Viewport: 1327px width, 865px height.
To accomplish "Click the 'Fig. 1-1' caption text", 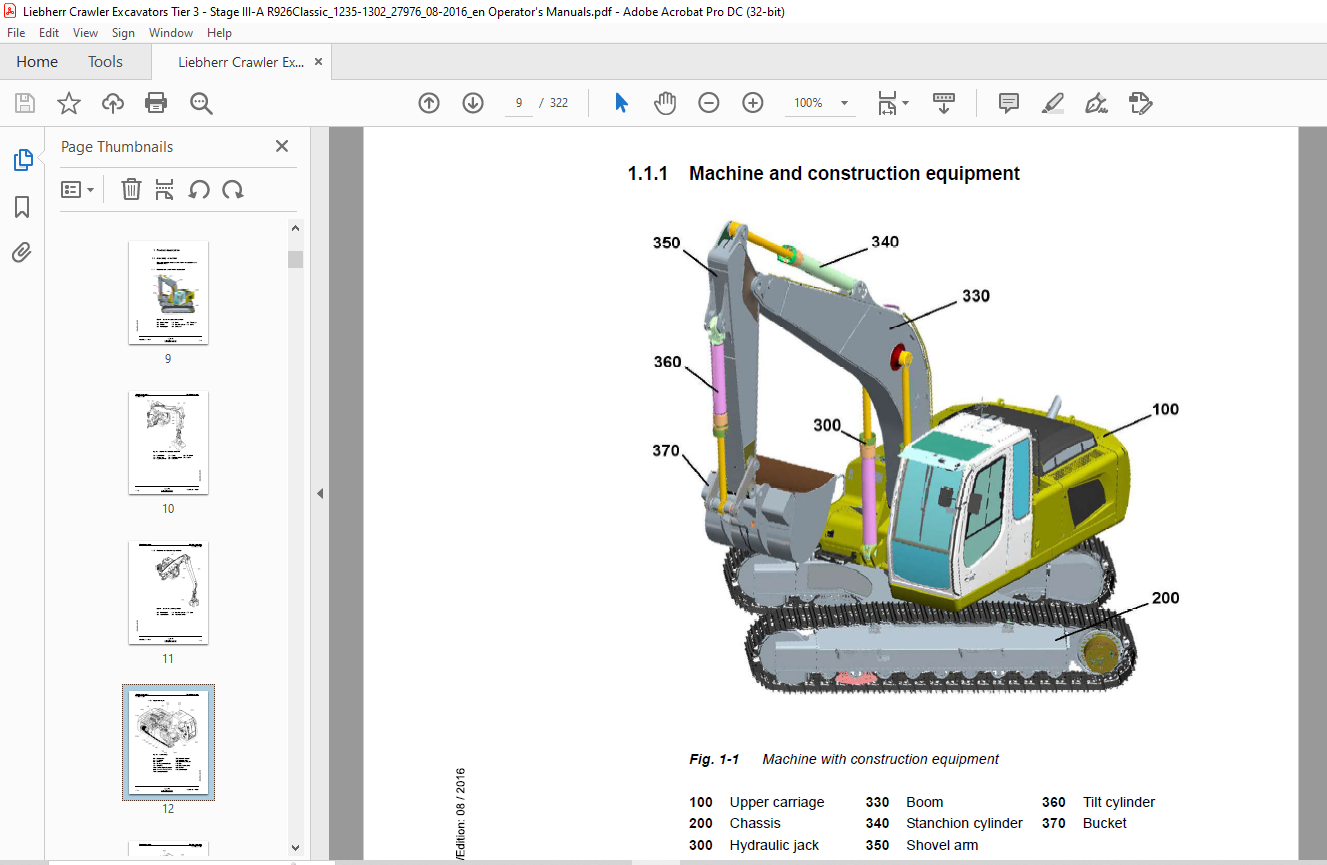I will tap(714, 760).
